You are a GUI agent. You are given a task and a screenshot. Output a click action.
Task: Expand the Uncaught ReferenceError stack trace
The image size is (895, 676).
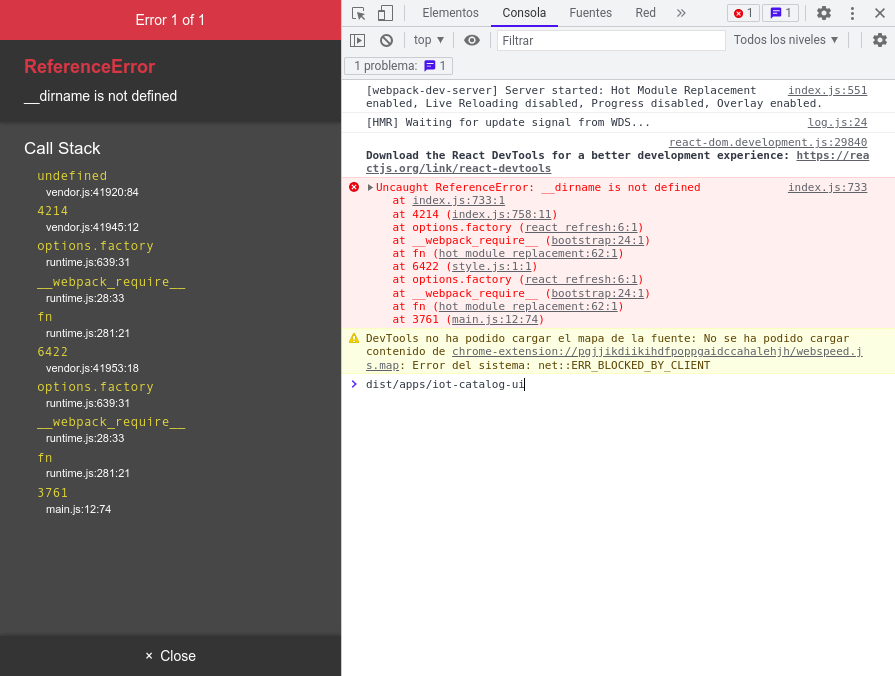tap(372, 187)
